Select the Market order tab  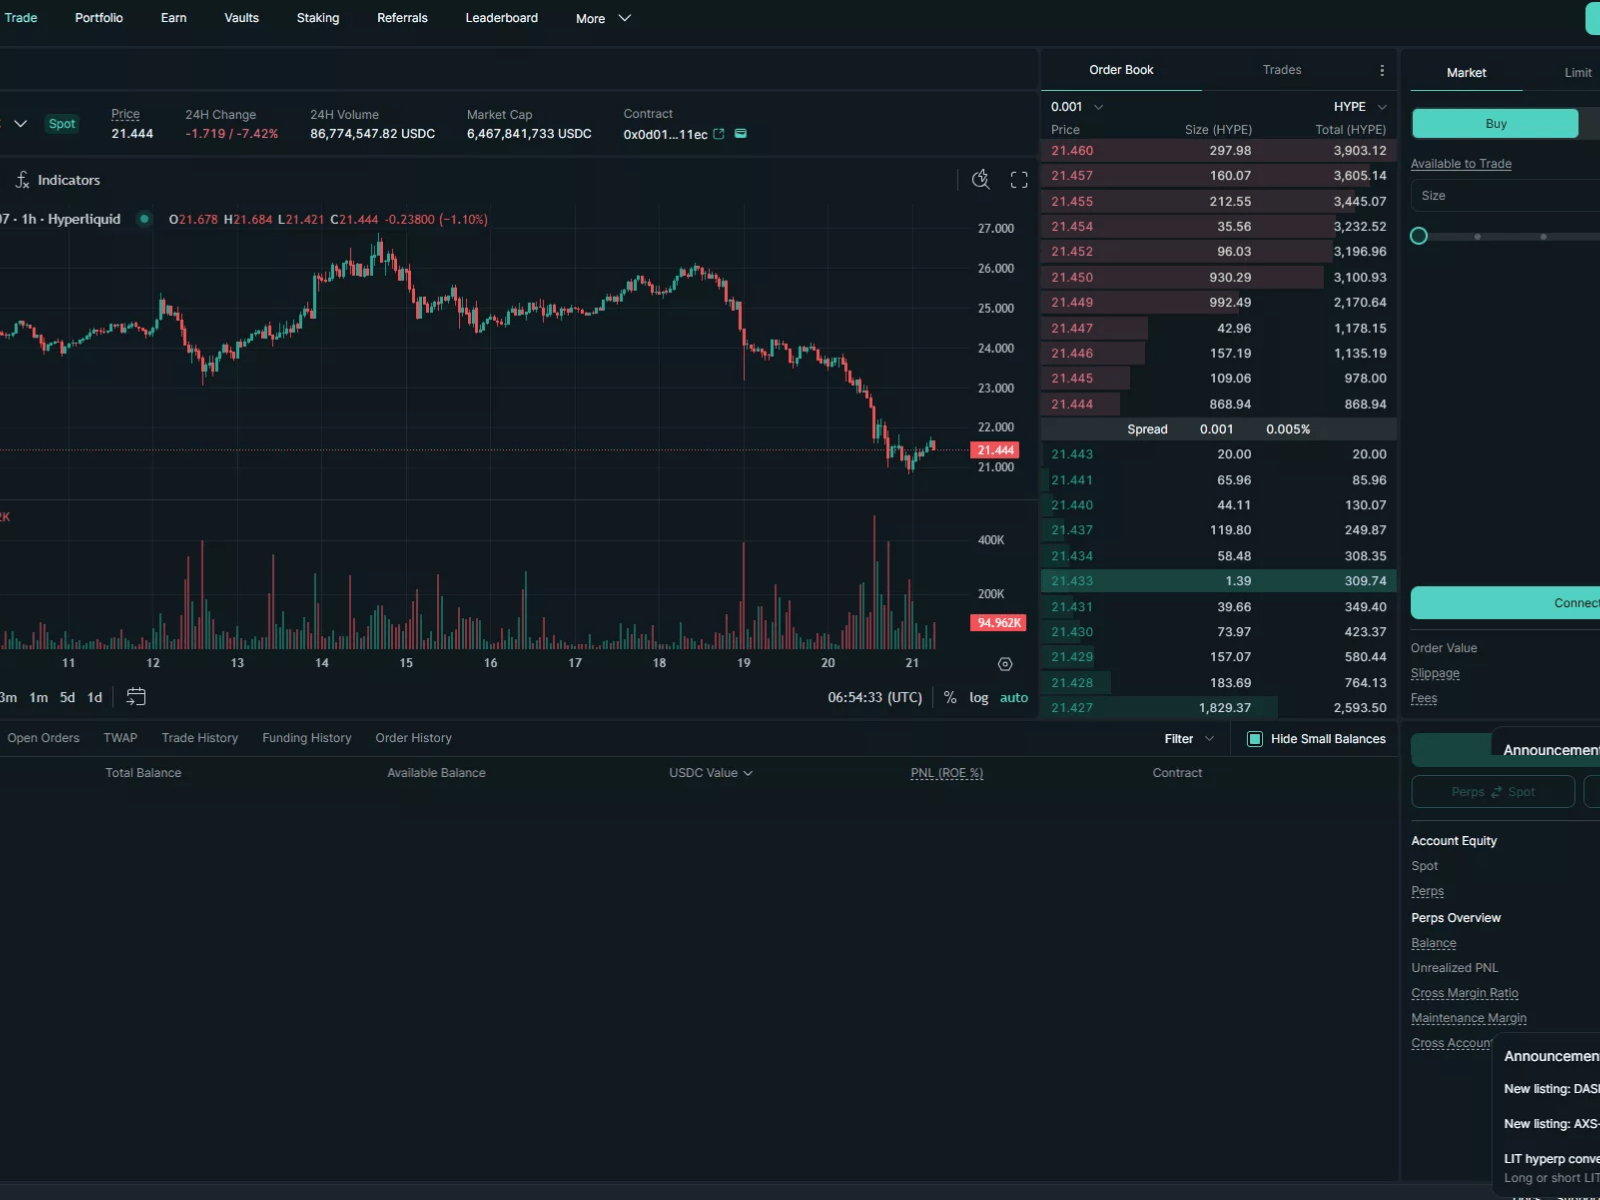pos(1466,73)
